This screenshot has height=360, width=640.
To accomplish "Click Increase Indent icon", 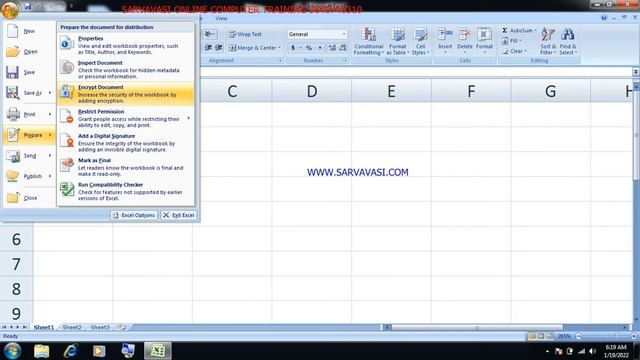I will [219, 48].
